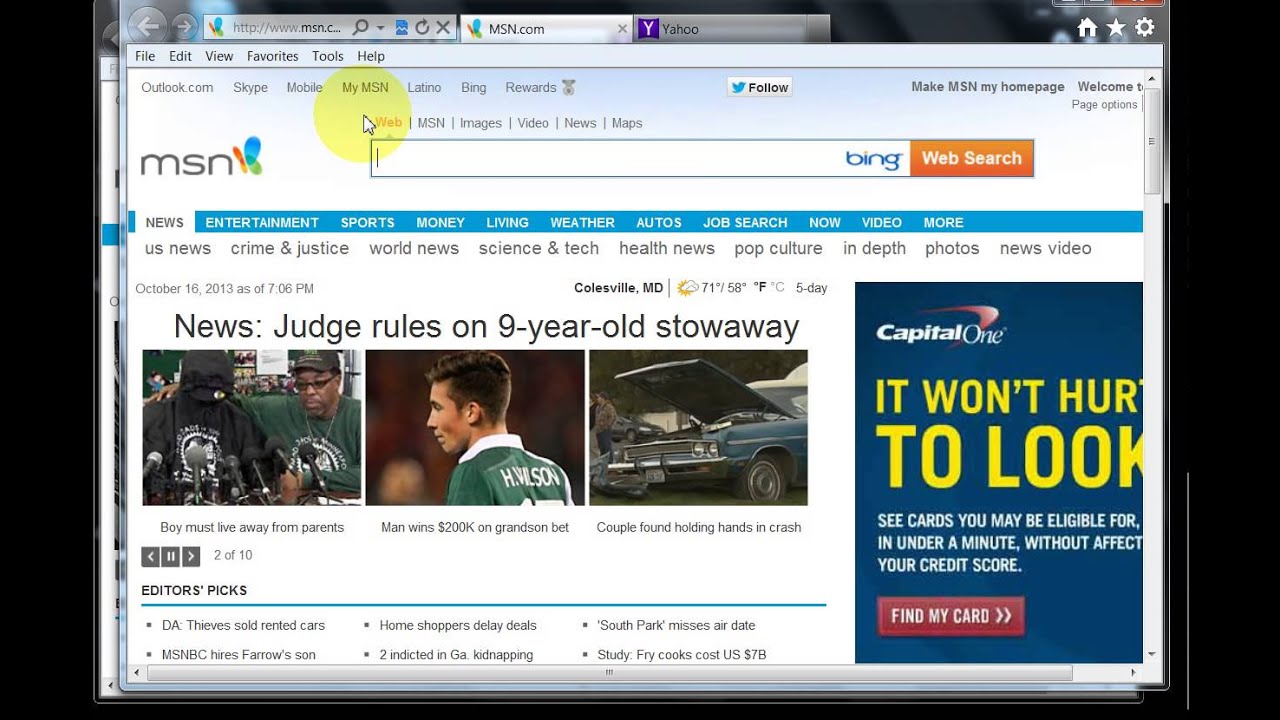The width and height of the screenshot is (1280, 720).
Task: Click the search magnifier in address bar
Action: pos(361,28)
